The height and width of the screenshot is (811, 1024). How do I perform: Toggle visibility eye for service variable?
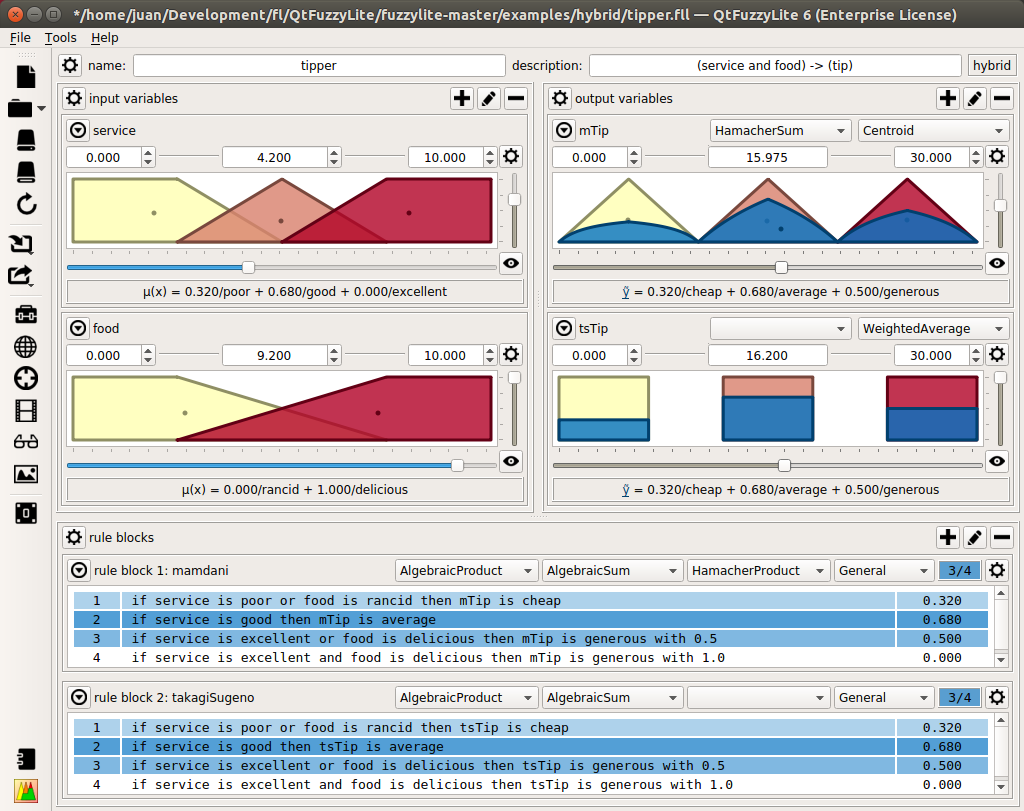coord(511,263)
